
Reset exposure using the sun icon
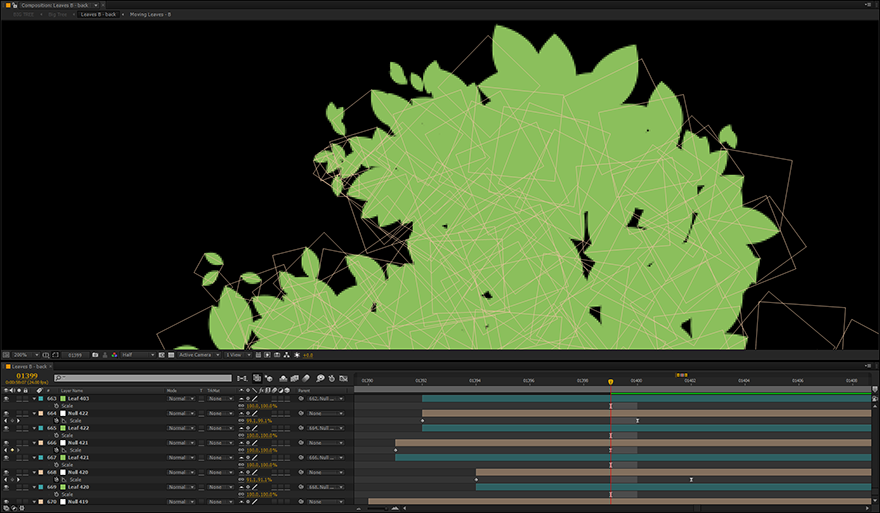(x=297, y=355)
